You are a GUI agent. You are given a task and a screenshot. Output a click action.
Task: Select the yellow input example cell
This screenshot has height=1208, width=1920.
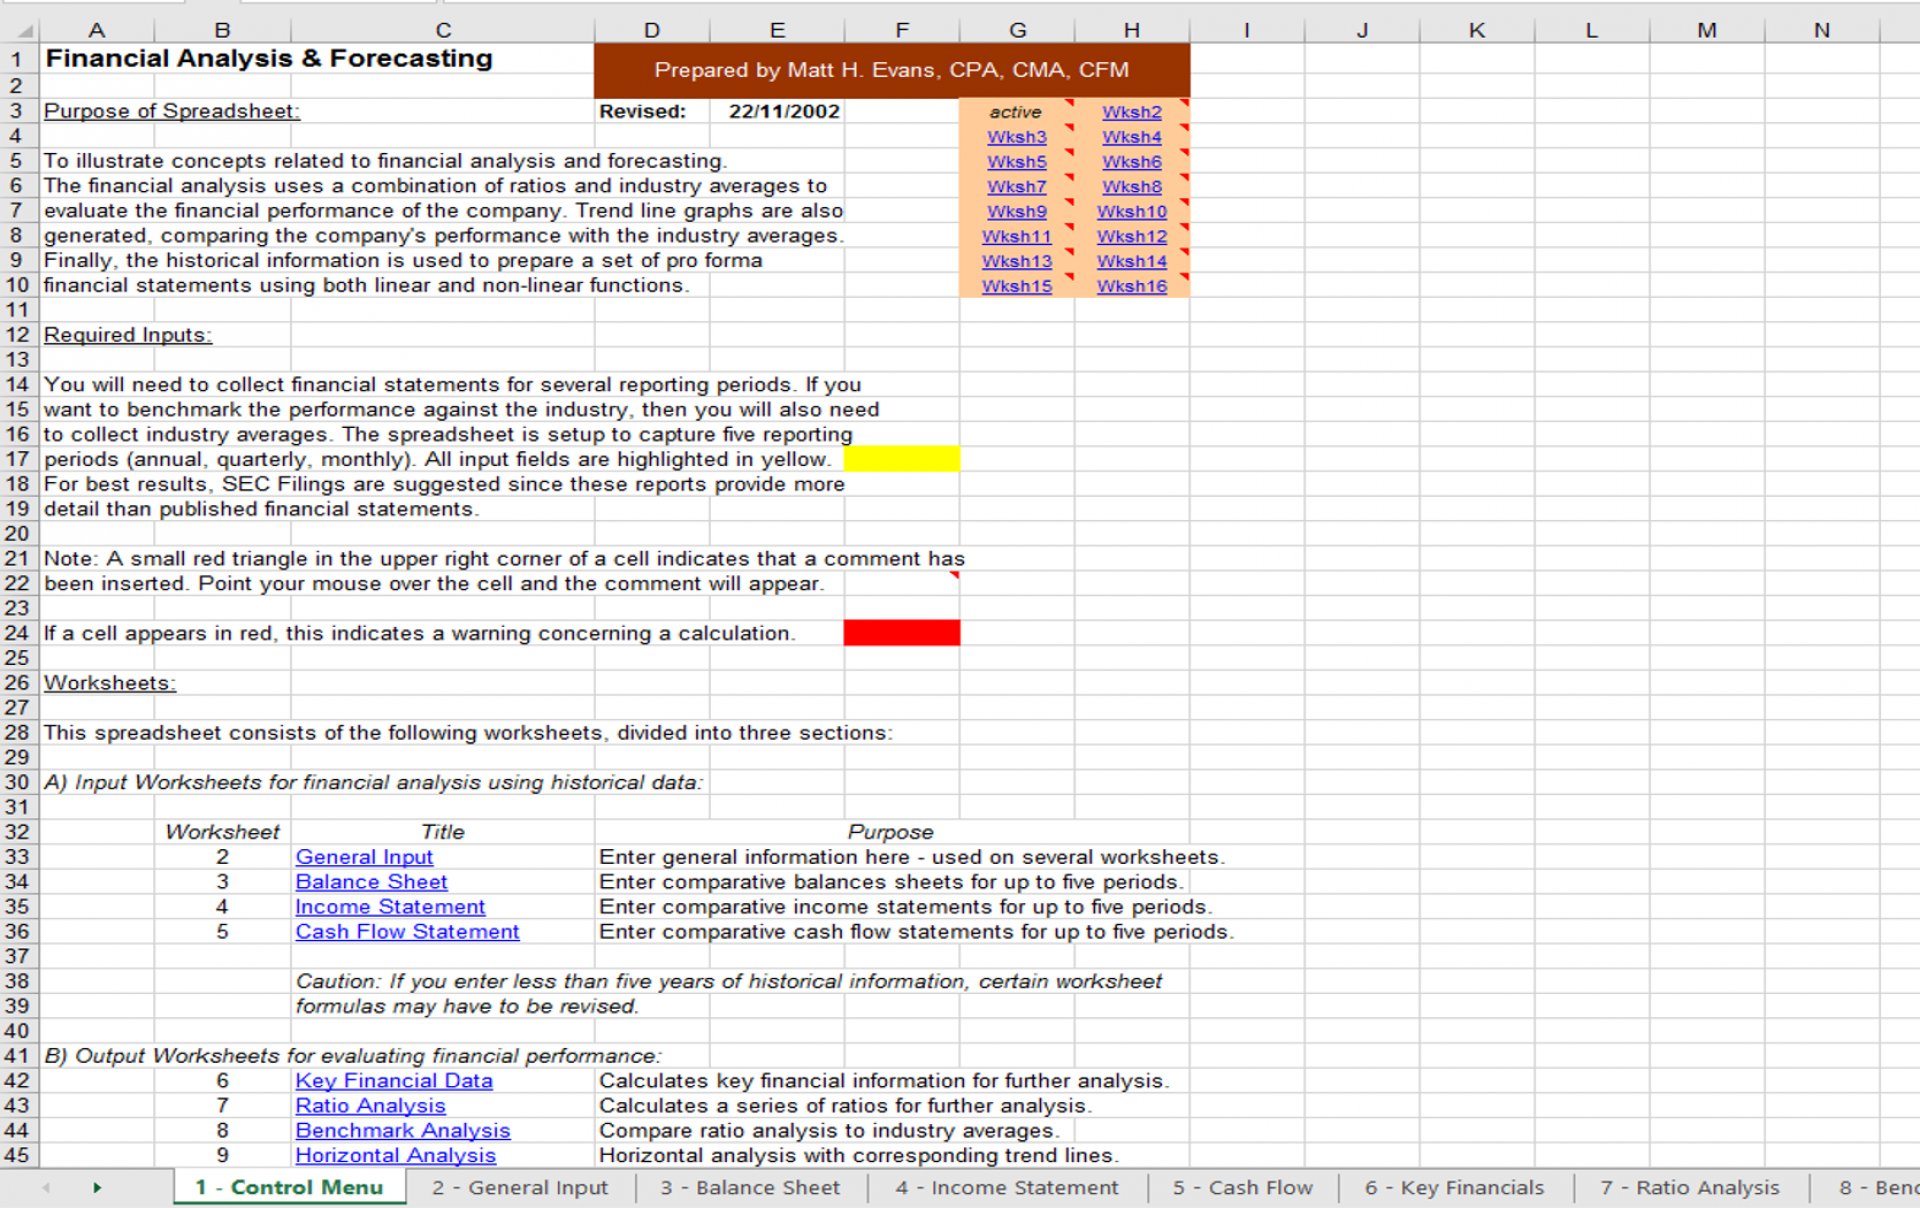(x=901, y=459)
